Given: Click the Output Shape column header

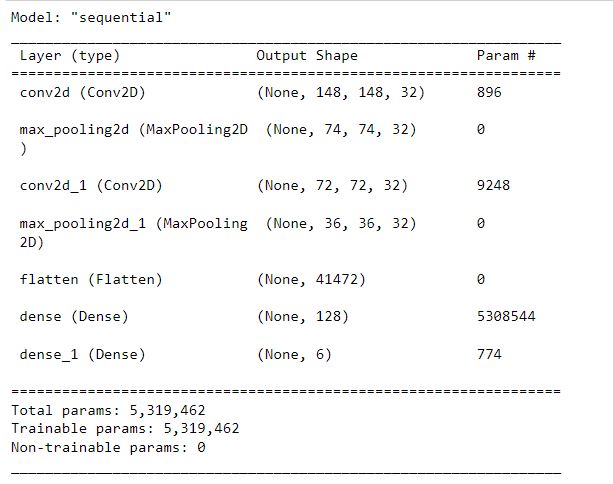Looking at the screenshot, I should point(307,56).
